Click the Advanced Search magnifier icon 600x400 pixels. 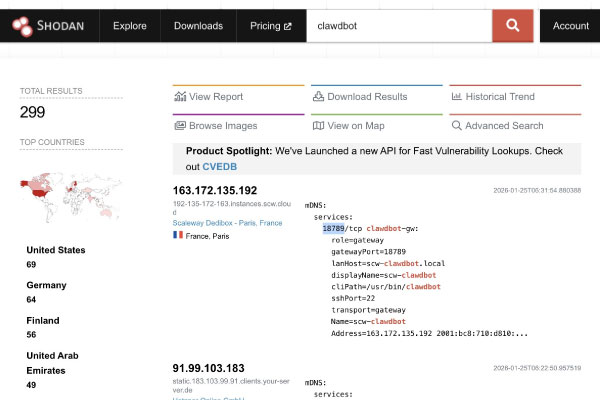[457, 126]
